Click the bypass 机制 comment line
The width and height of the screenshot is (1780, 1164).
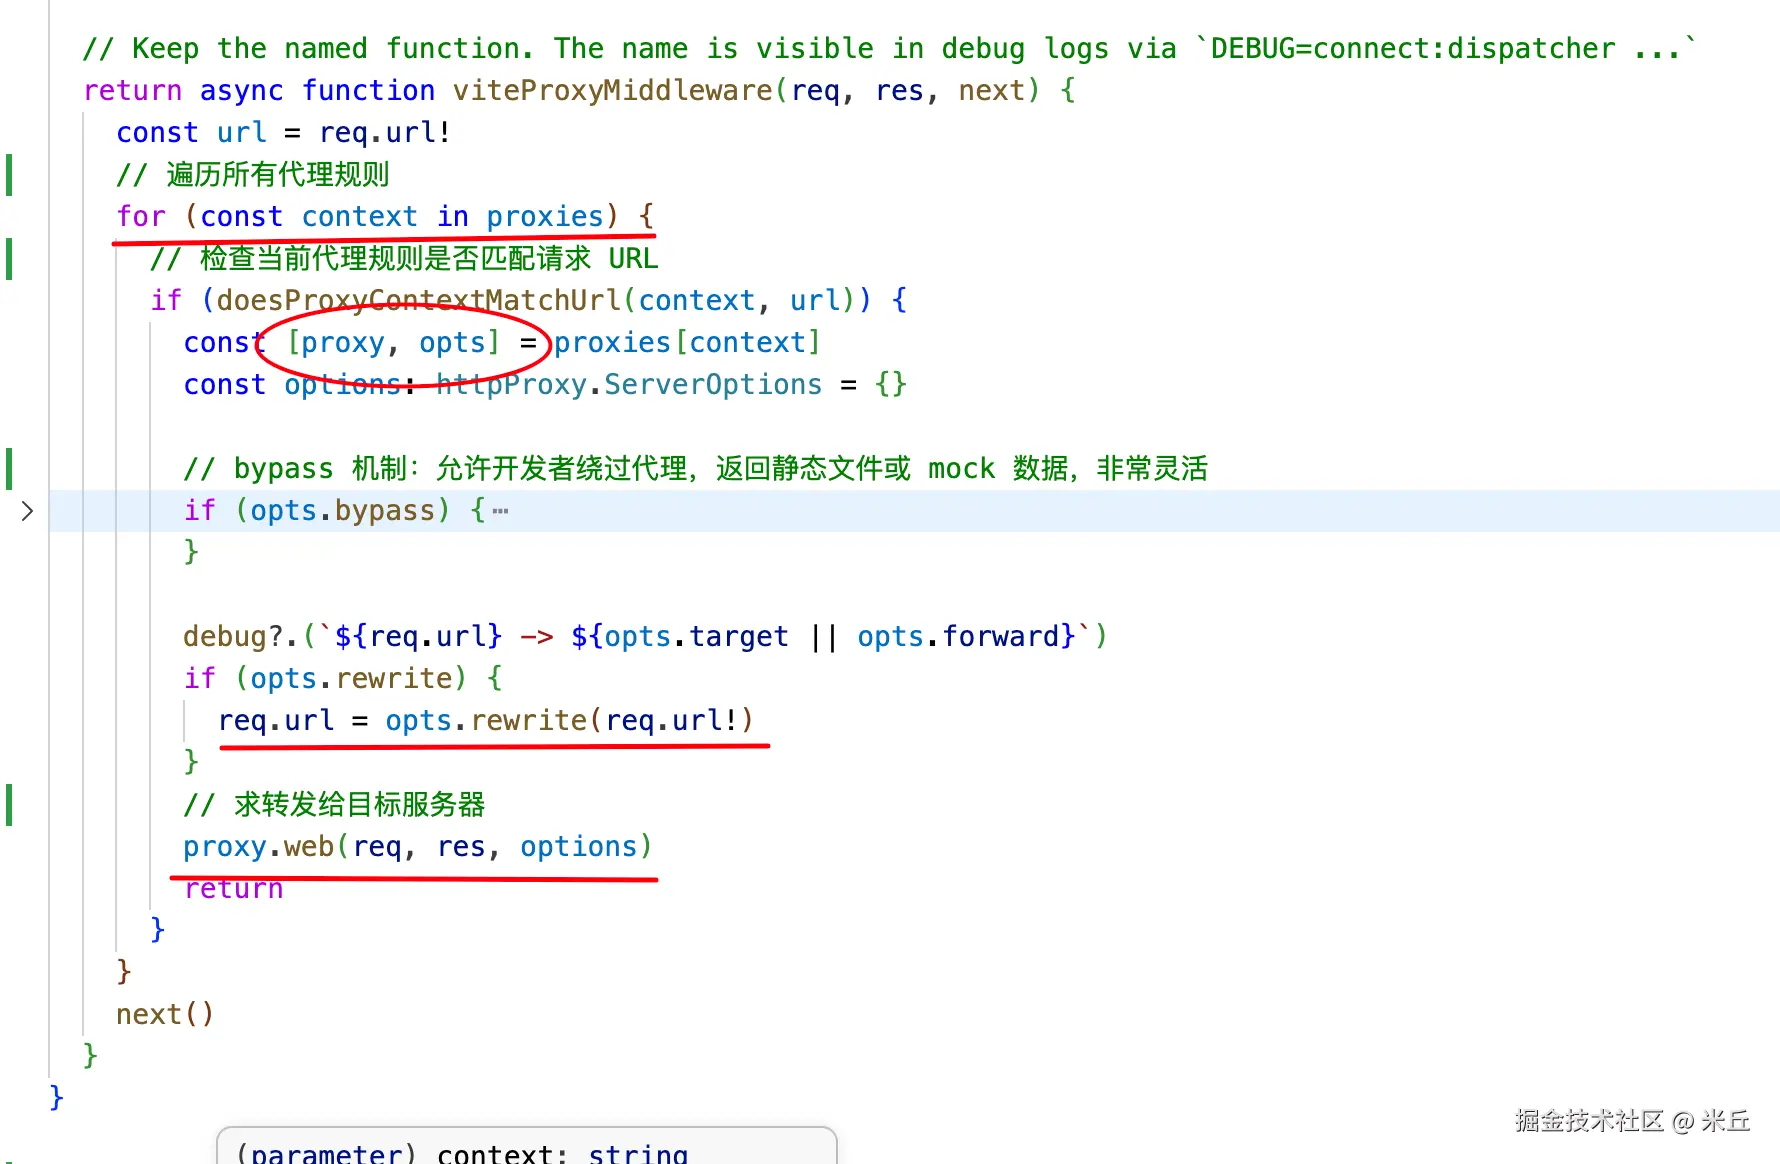(696, 469)
